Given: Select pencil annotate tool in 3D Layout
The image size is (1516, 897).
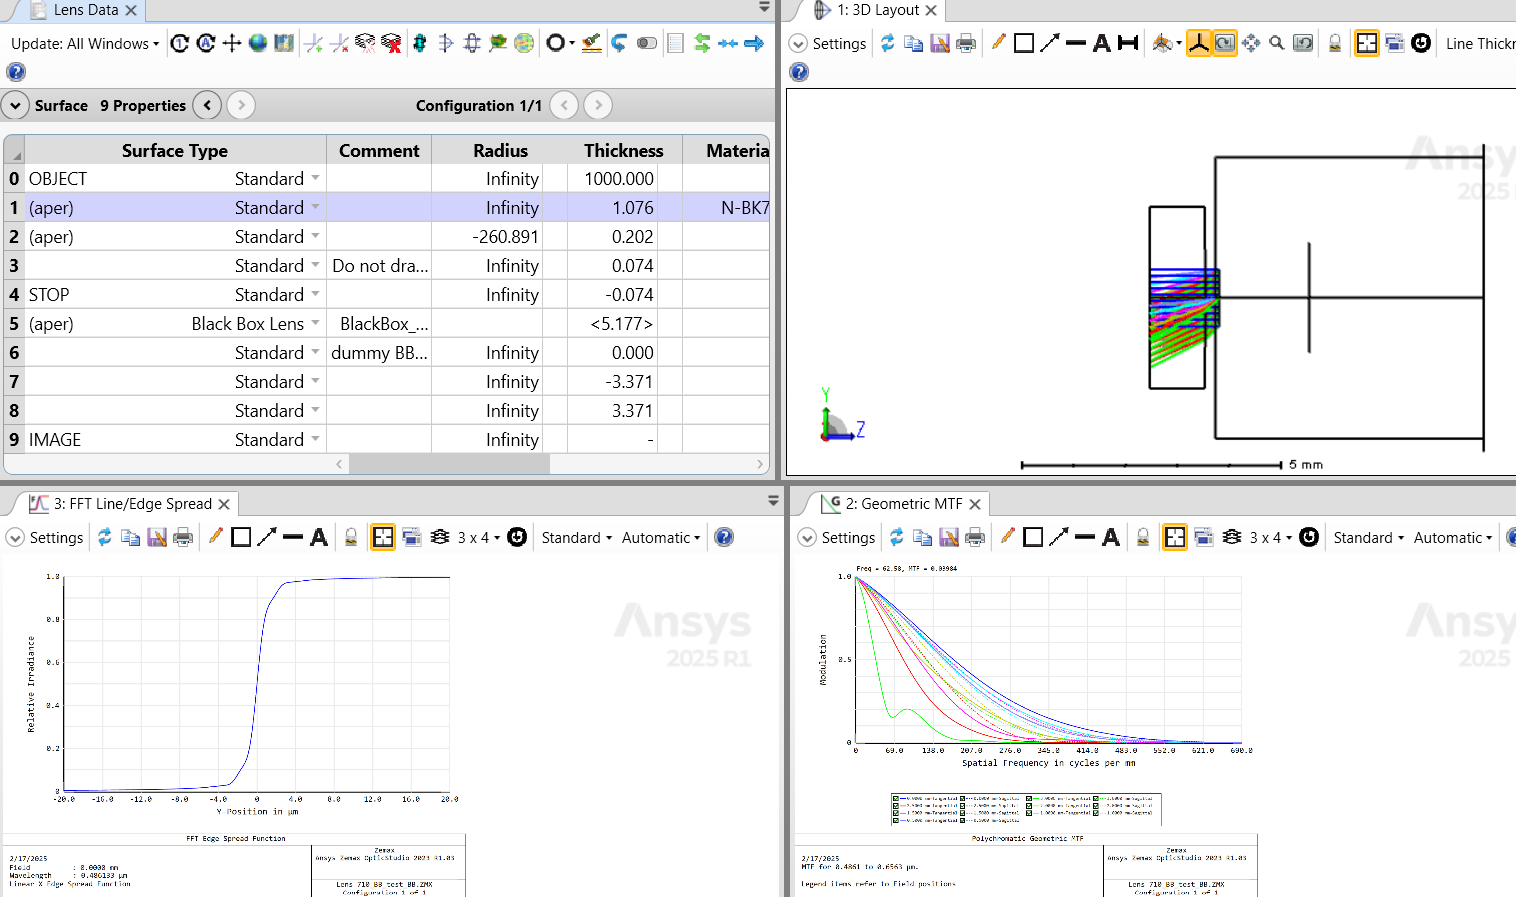Looking at the screenshot, I should pyautogui.click(x=998, y=43).
